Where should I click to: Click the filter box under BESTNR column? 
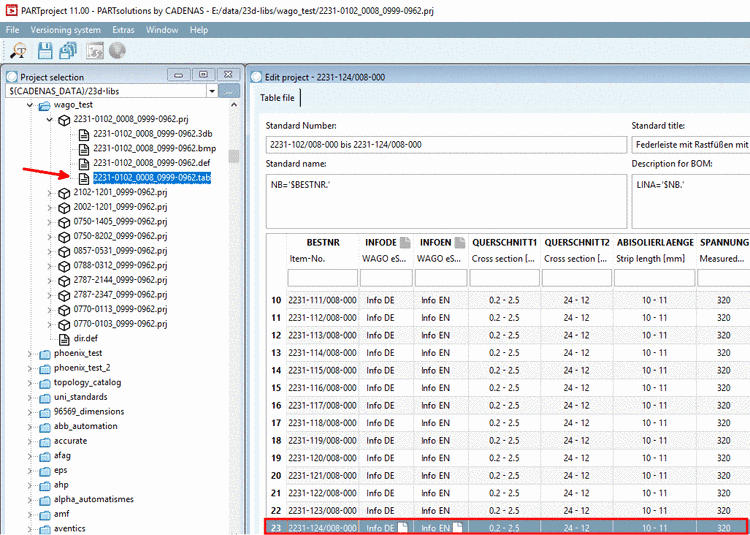click(321, 277)
